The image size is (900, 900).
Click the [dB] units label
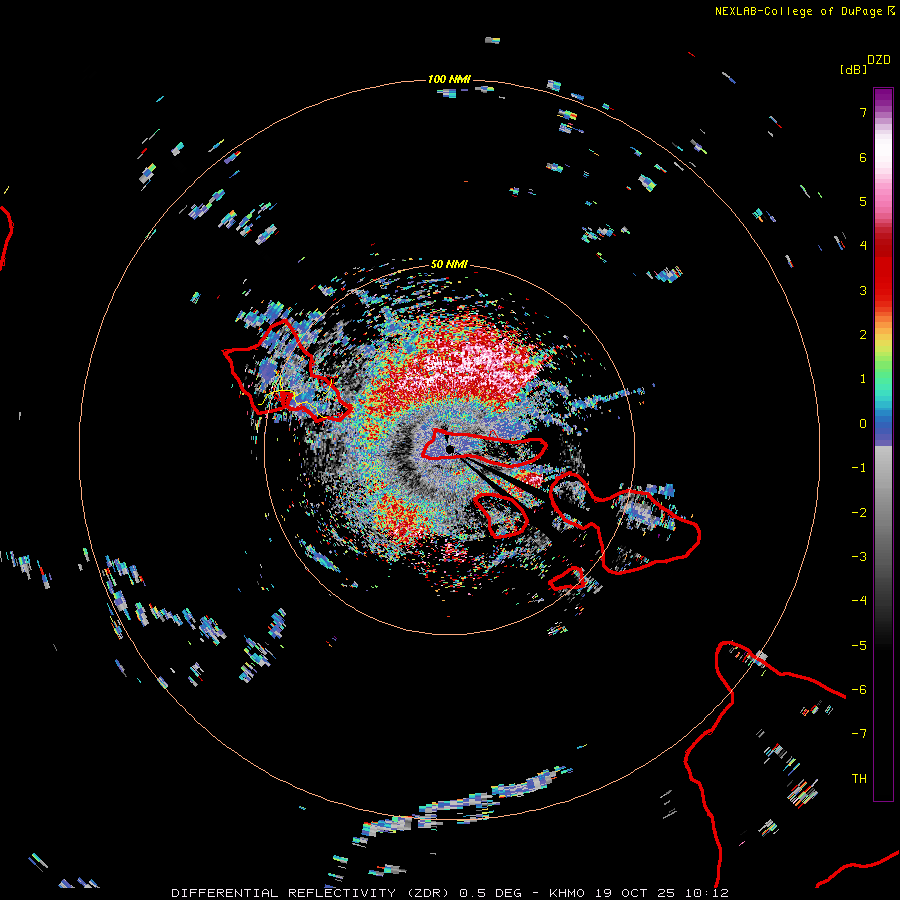853,69
